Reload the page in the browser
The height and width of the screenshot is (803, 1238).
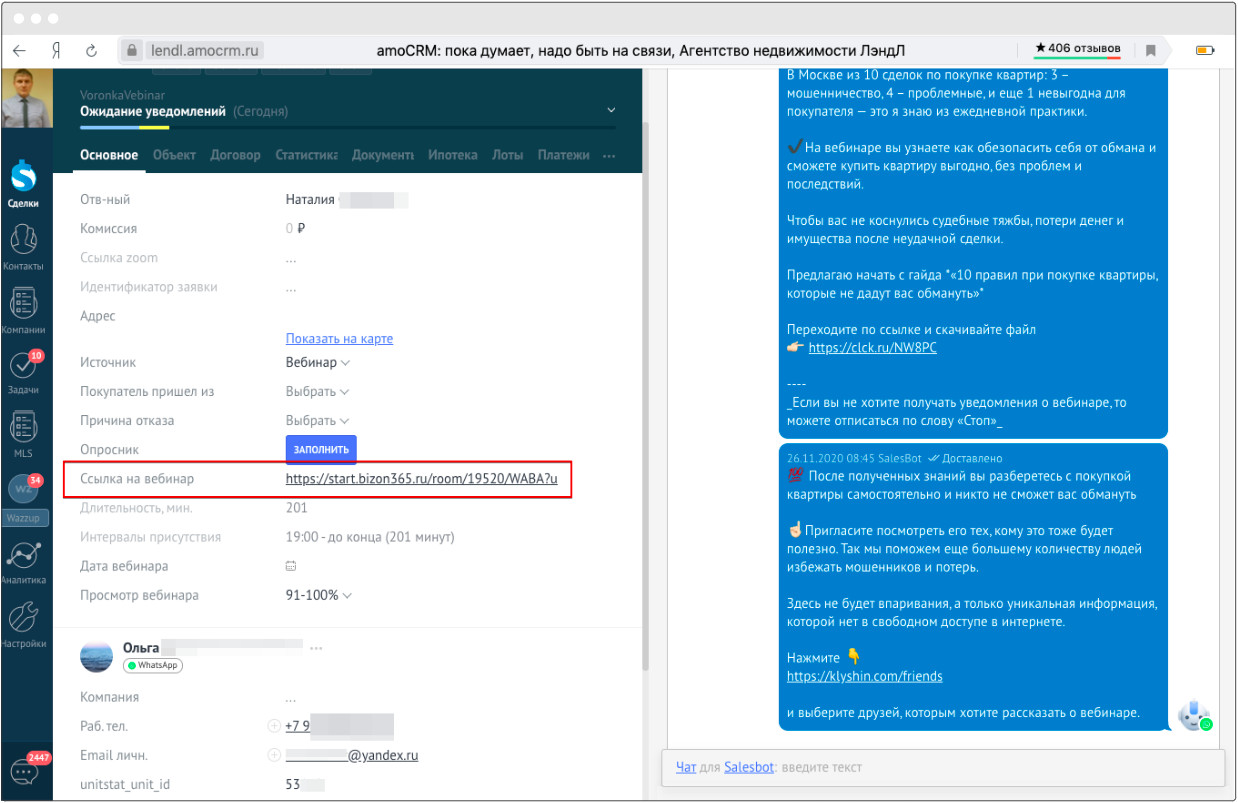(x=91, y=50)
